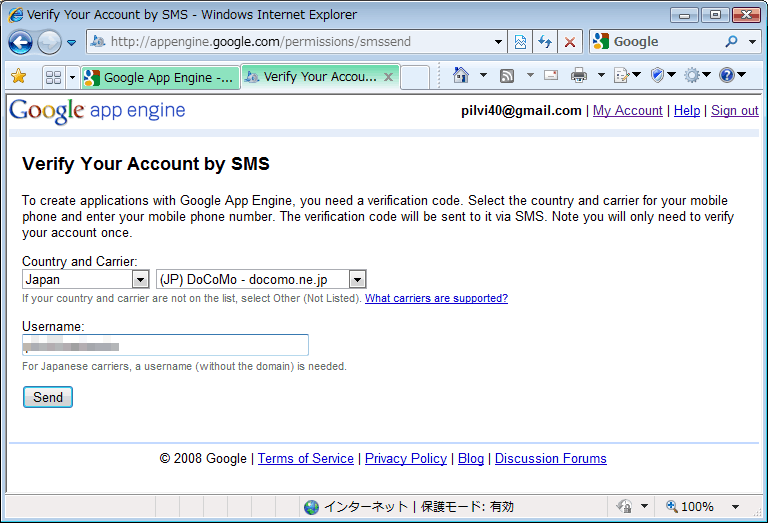Expand the address bar history dropdown
Viewport: 768px width, 523px height.
[498, 42]
